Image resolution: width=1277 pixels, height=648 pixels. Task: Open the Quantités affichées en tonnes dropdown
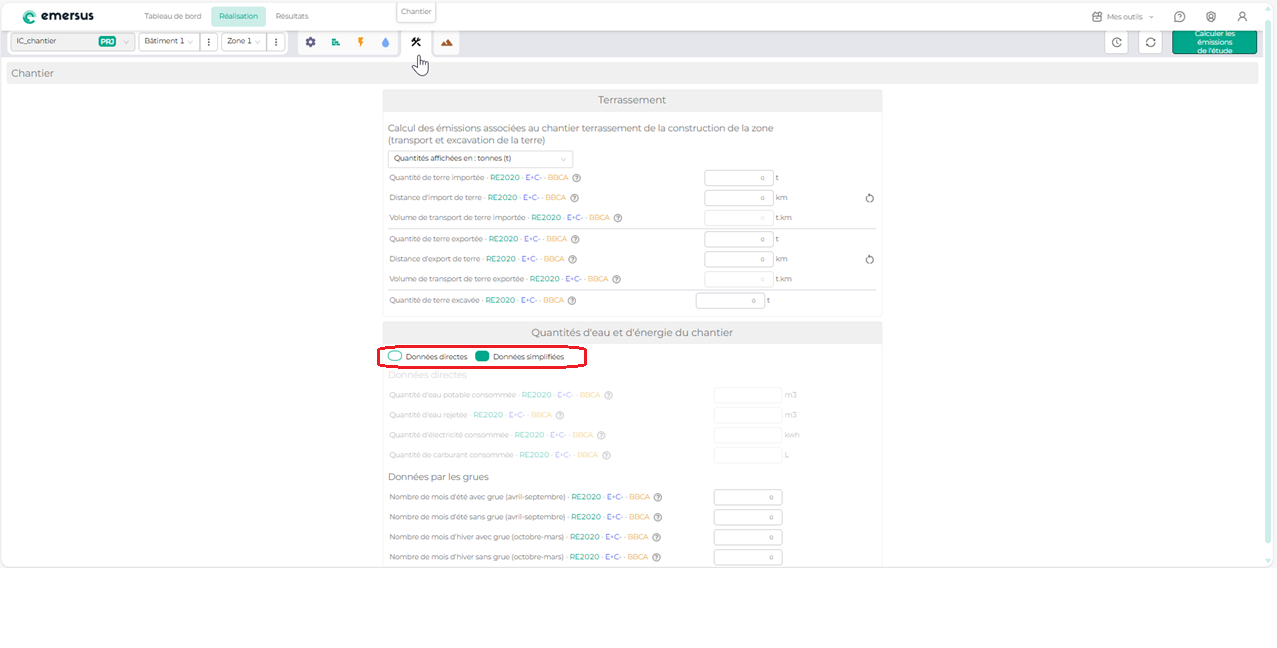click(x=480, y=158)
